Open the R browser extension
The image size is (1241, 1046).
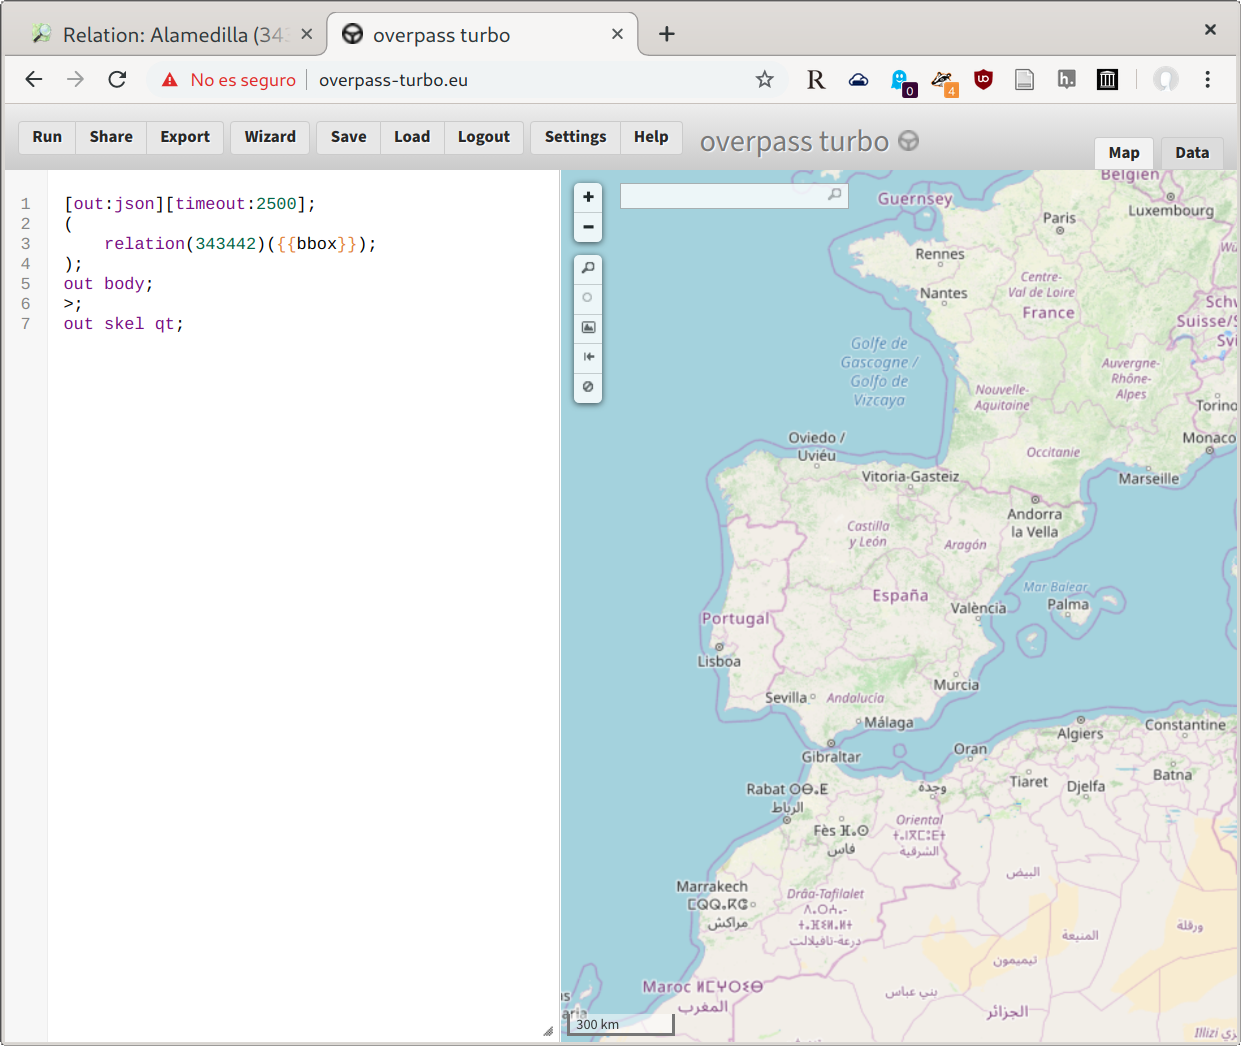coord(816,80)
